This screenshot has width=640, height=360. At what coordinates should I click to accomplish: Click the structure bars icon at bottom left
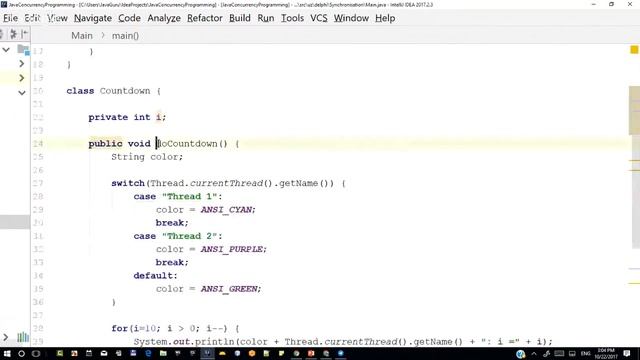[x=23, y=337]
